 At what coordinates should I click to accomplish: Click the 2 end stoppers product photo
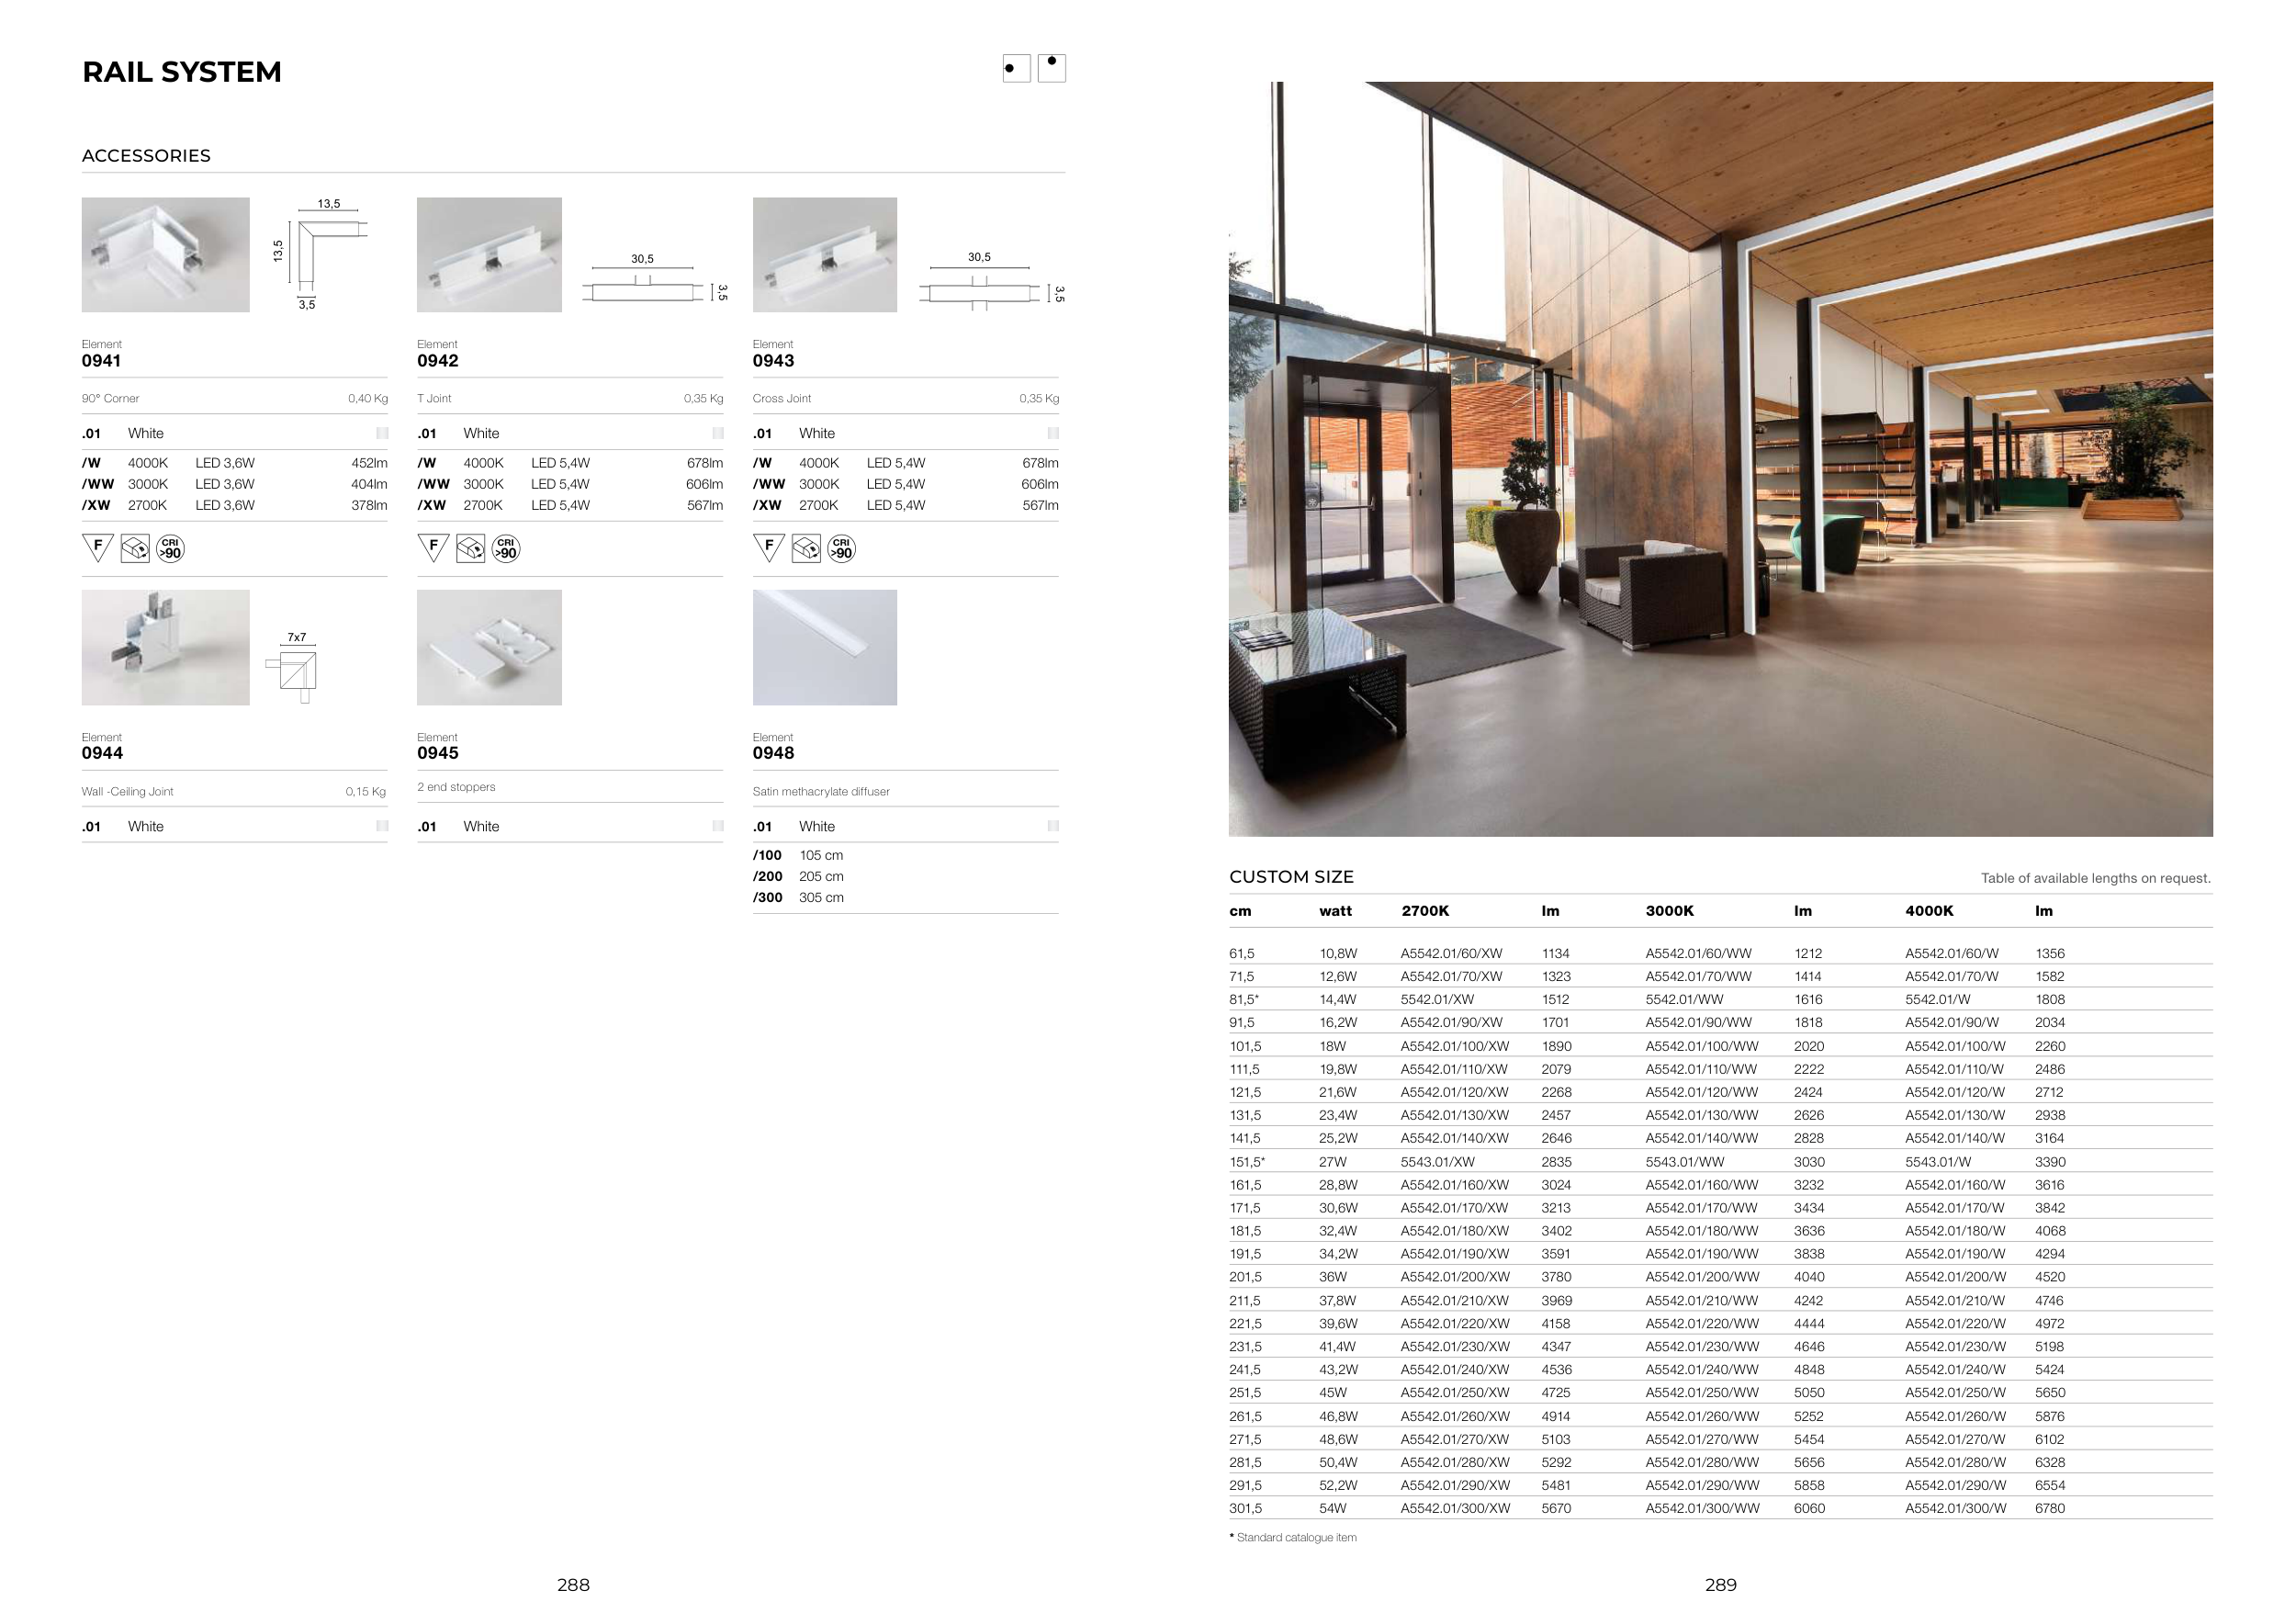click(x=489, y=647)
